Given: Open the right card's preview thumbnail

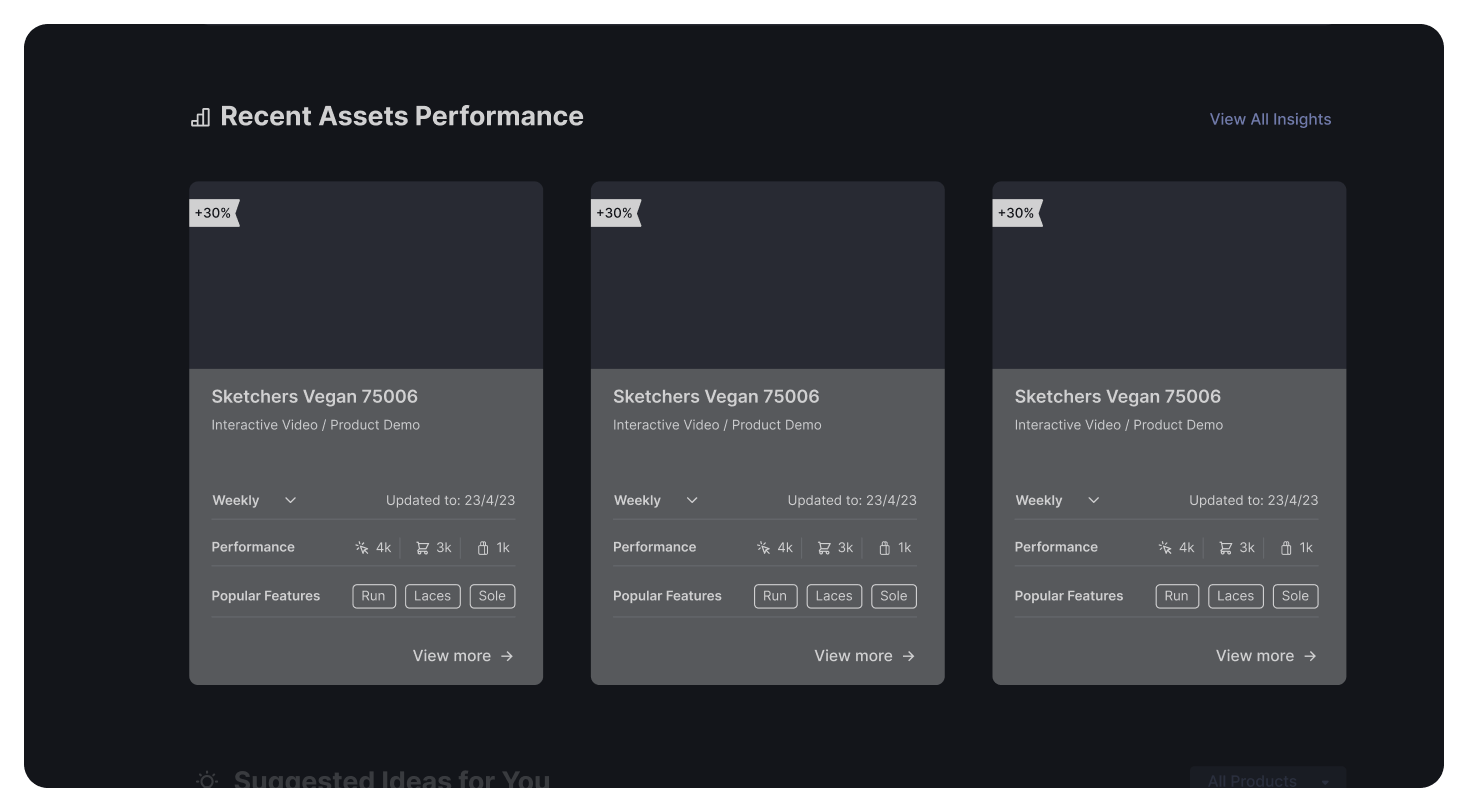Looking at the screenshot, I should 1169,275.
